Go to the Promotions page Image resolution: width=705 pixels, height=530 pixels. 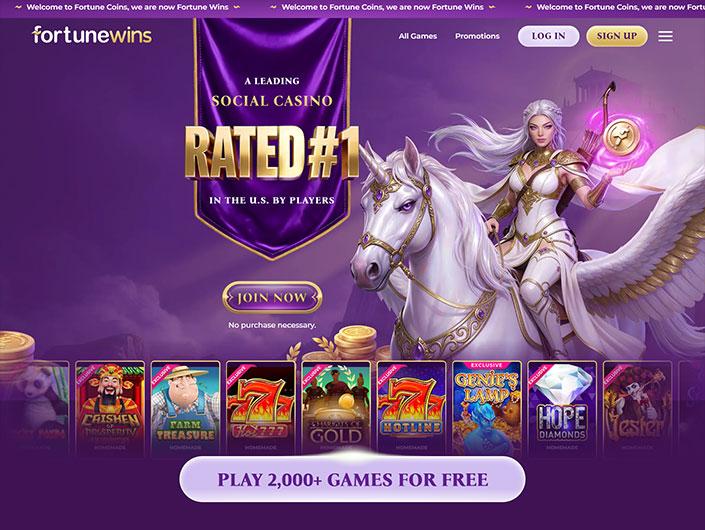[477, 36]
